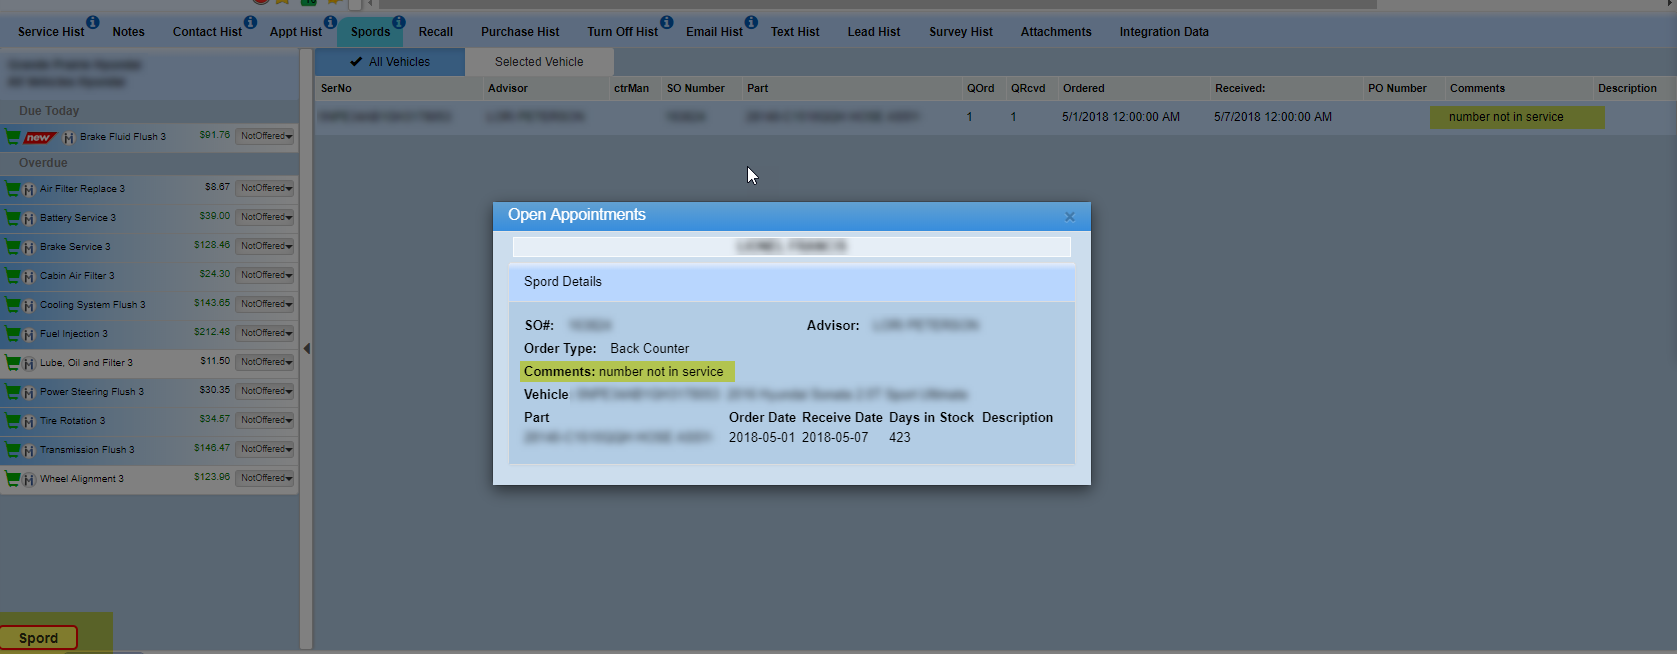Open the Recall tab
This screenshot has height=654, width=1677.
click(x=435, y=32)
